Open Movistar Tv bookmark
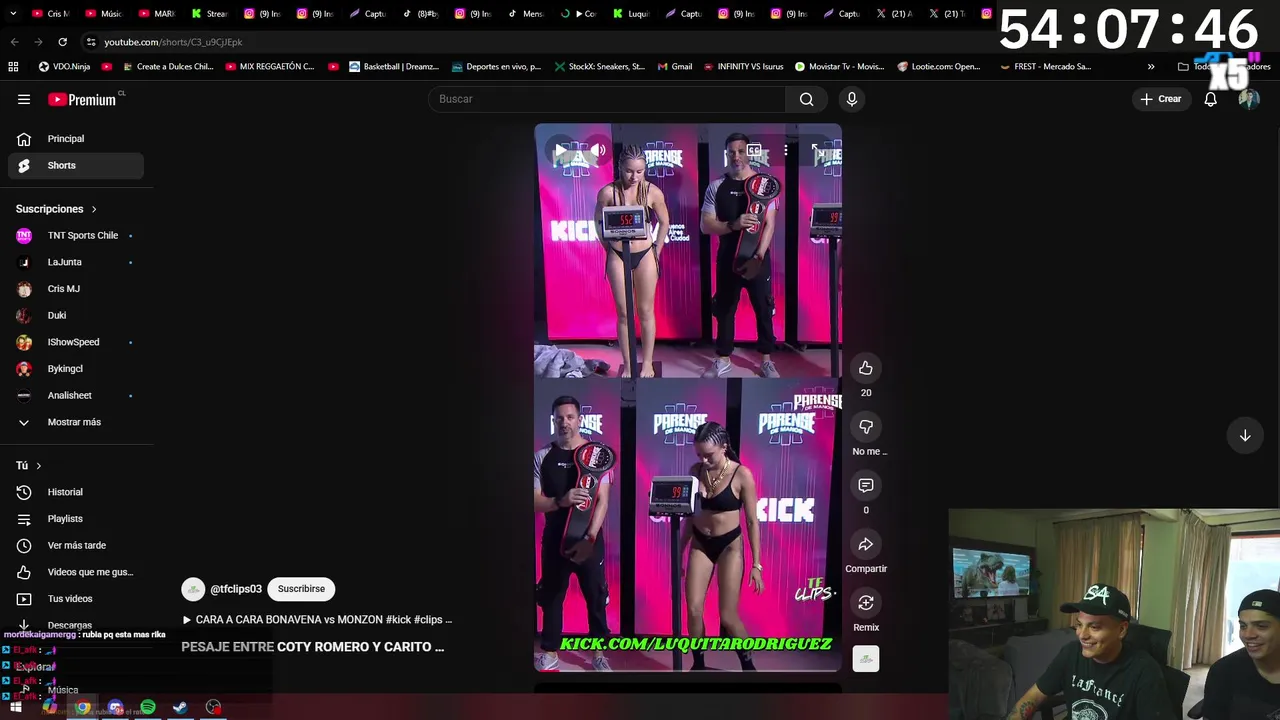Screen dimensions: 1280x720 pyautogui.click(x=839, y=67)
